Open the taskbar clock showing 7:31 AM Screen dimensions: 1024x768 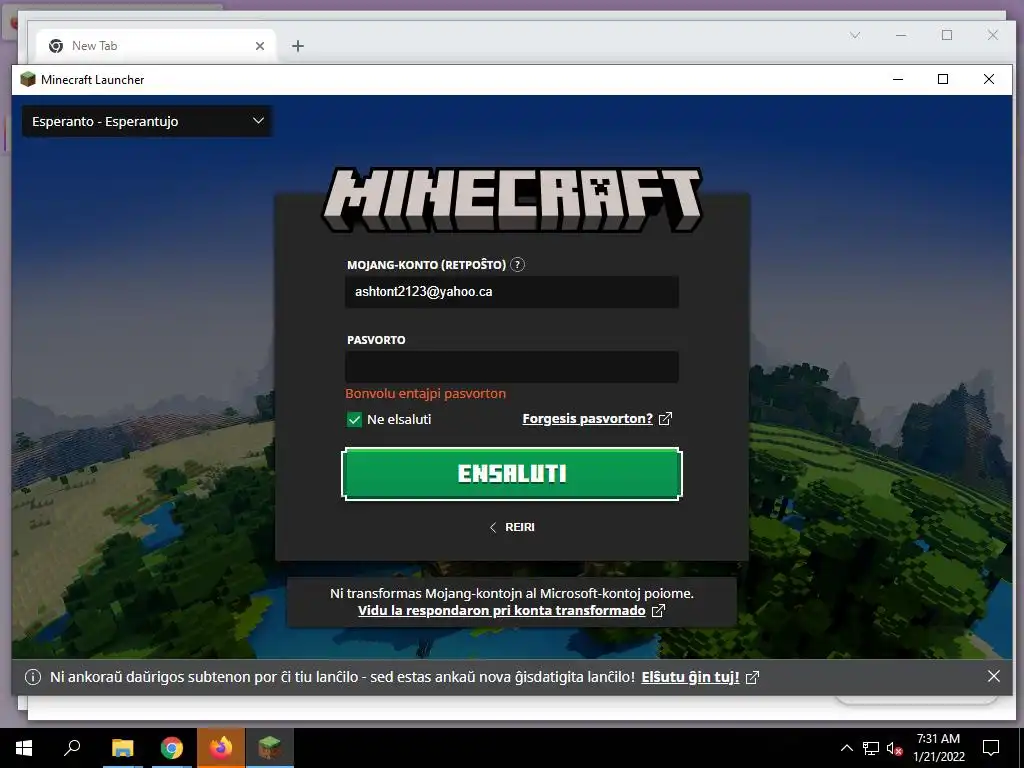tap(938, 748)
